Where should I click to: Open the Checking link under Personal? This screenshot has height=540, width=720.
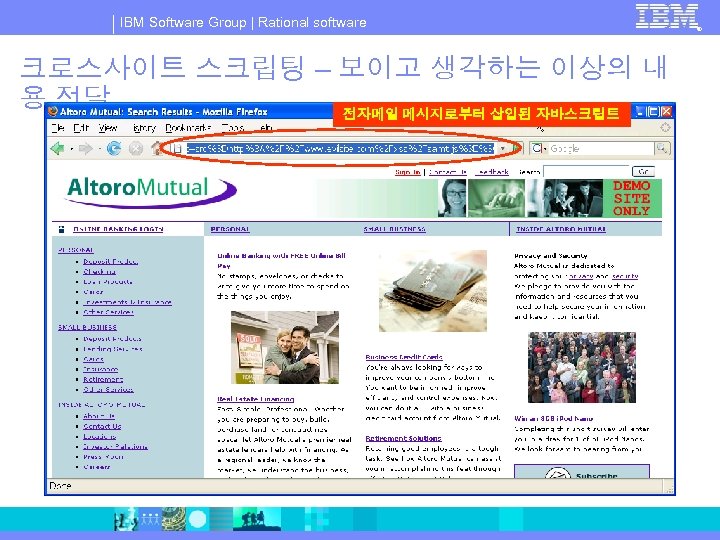99,272
